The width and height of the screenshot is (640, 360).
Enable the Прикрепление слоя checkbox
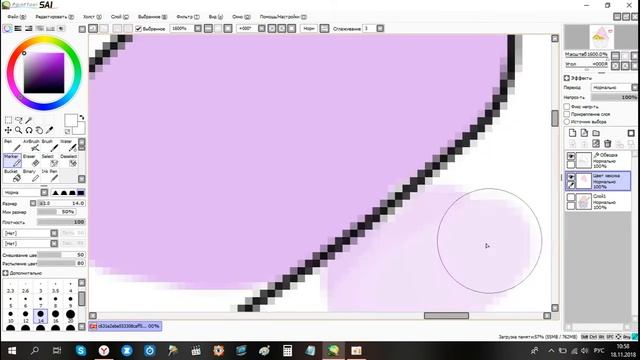(x=567, y=114)
